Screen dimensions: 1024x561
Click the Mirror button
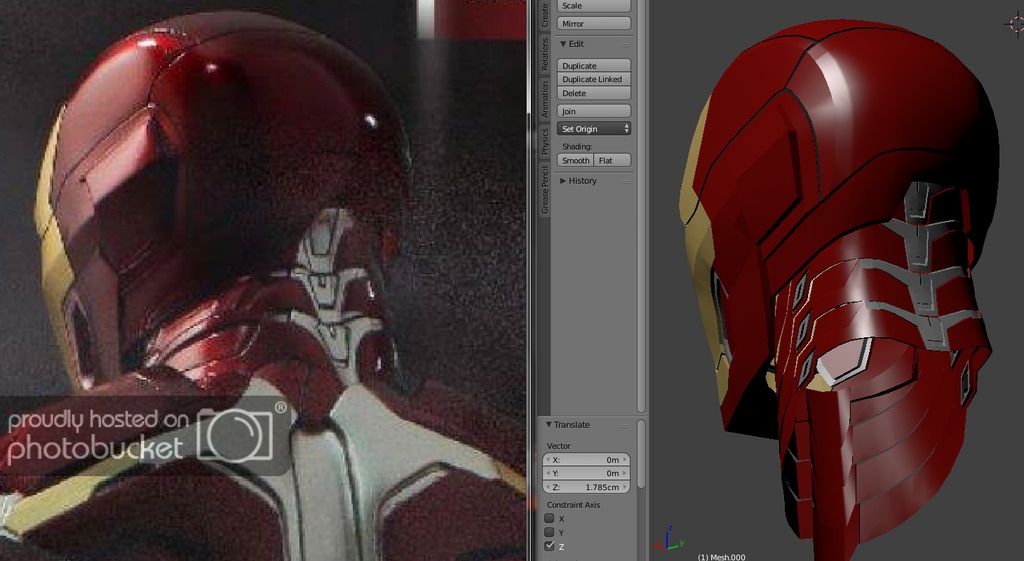point(594,24)
